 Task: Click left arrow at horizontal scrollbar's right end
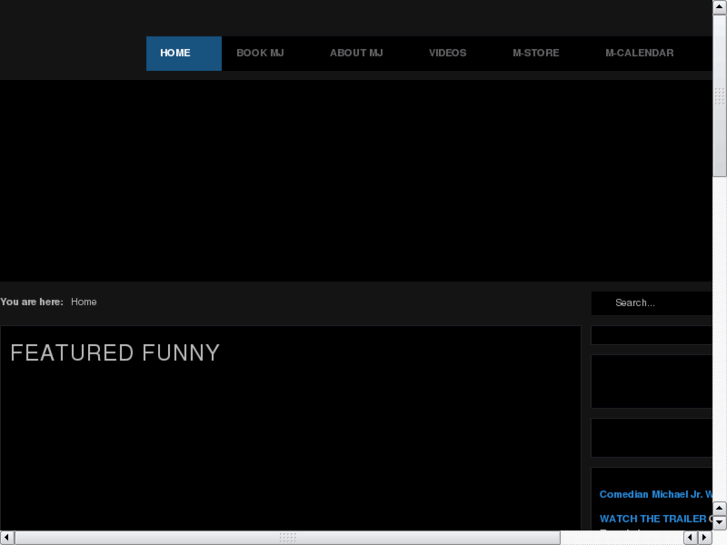[x=690, y=538]
